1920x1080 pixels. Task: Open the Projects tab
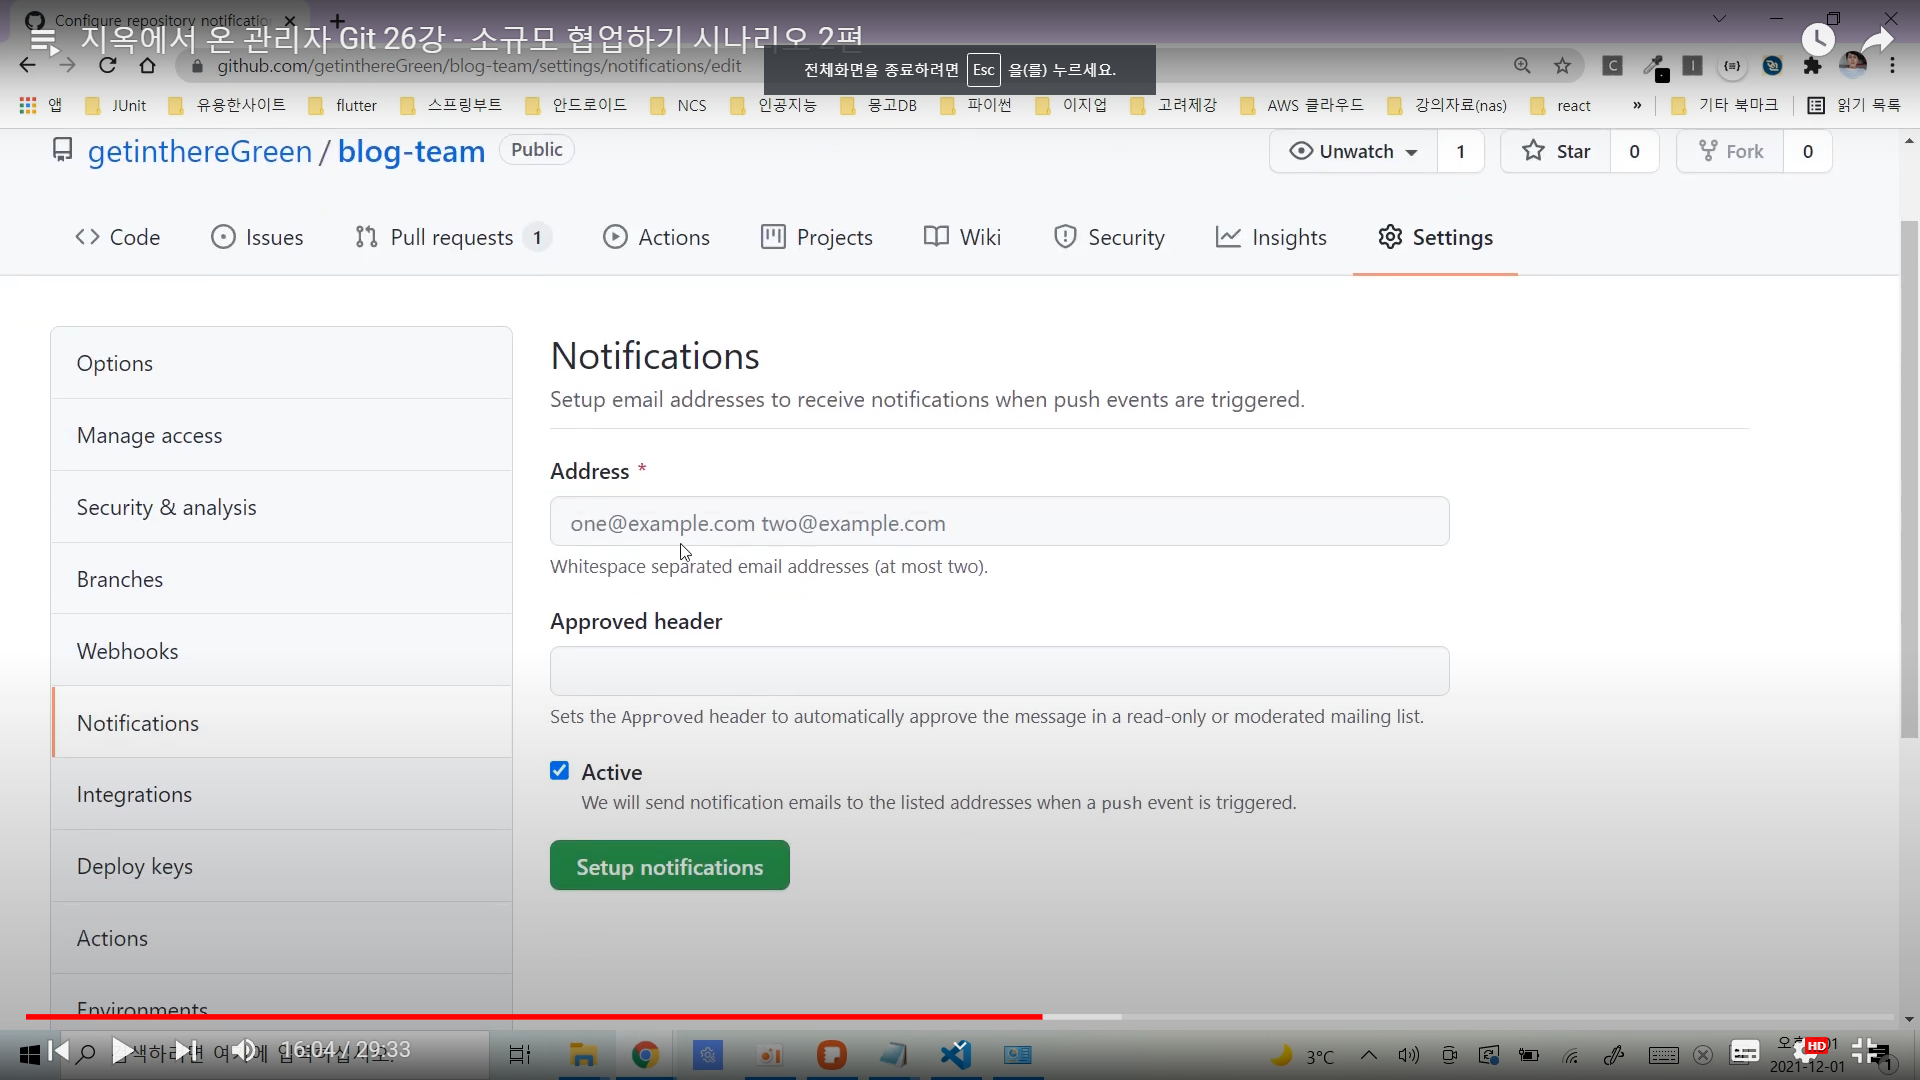click(x=817, y=237)
